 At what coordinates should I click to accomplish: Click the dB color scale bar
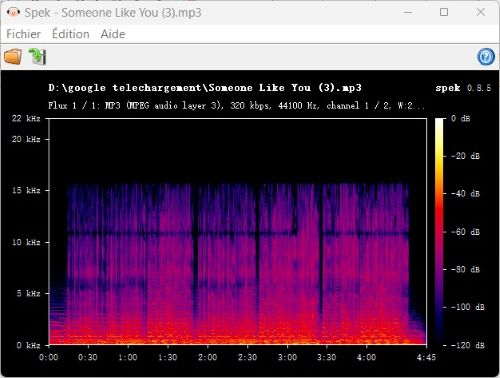tap(439, 231)
